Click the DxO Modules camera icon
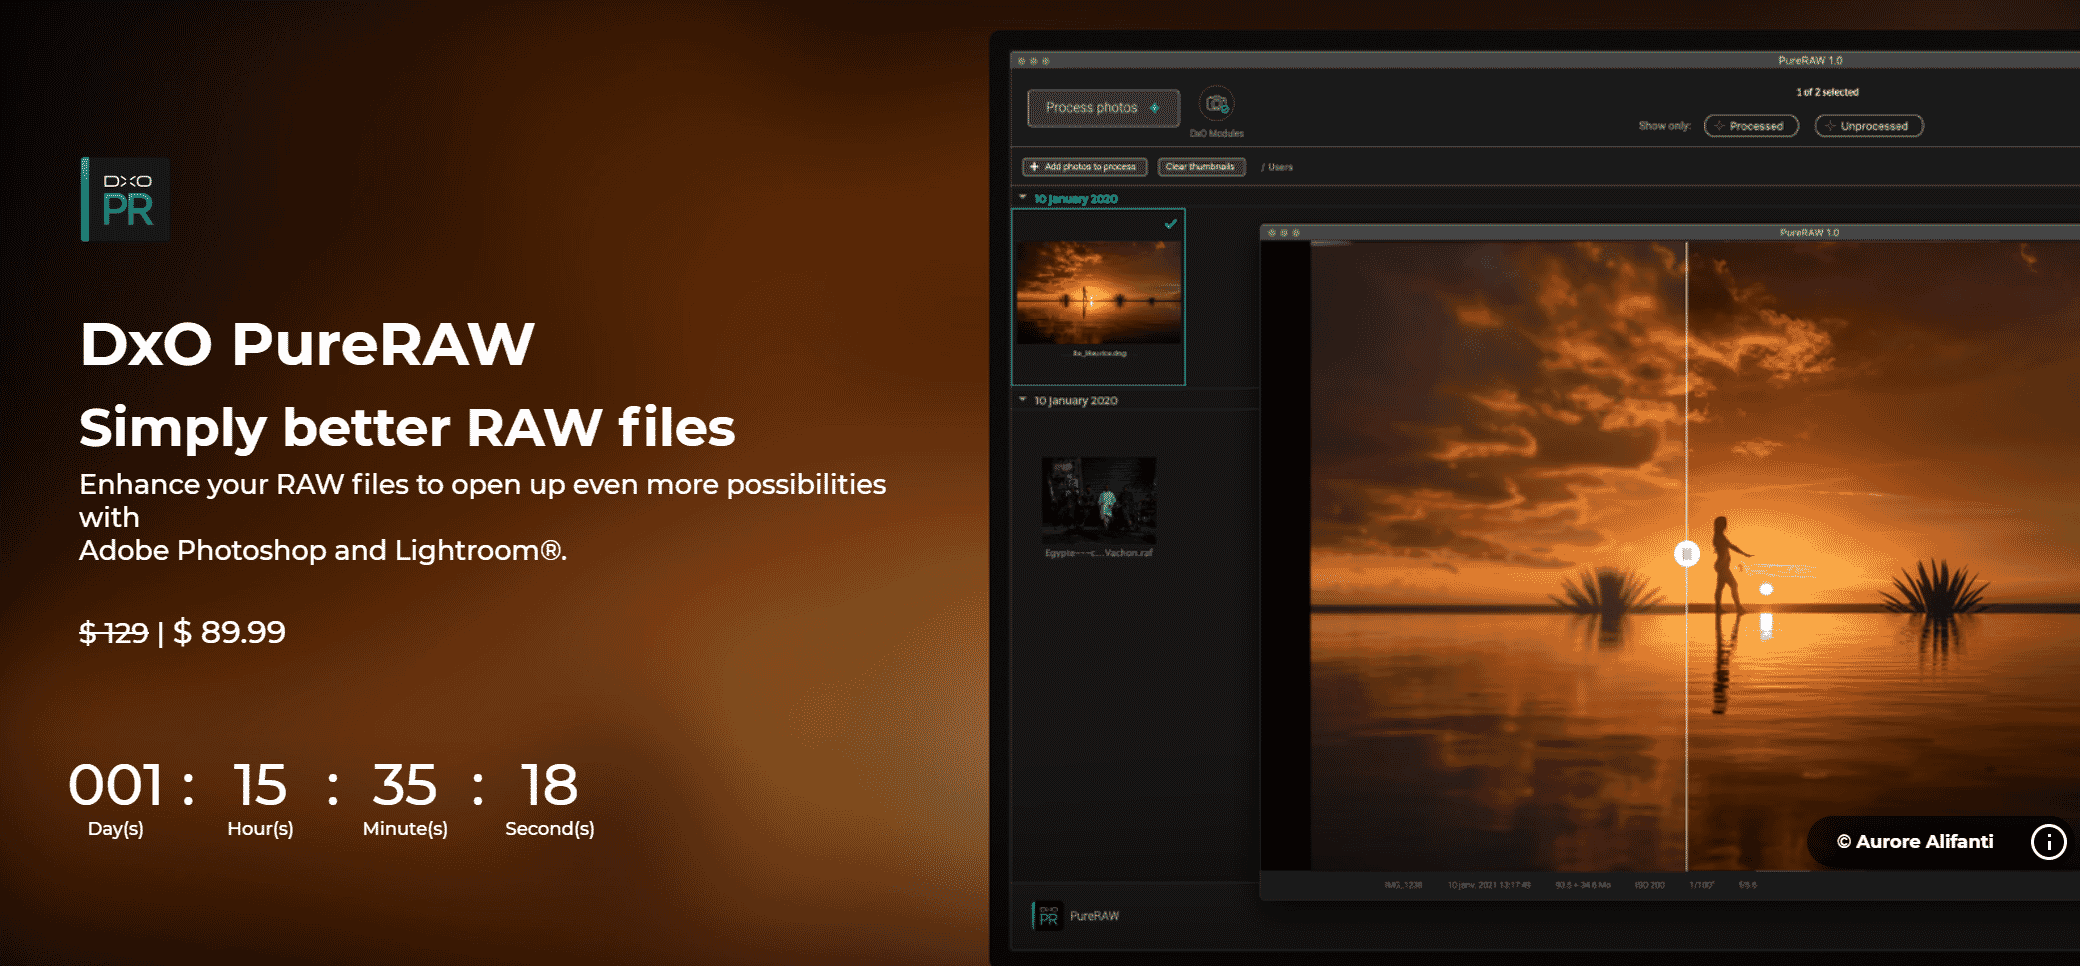 pyautogui.click(x=1216, y=104)
